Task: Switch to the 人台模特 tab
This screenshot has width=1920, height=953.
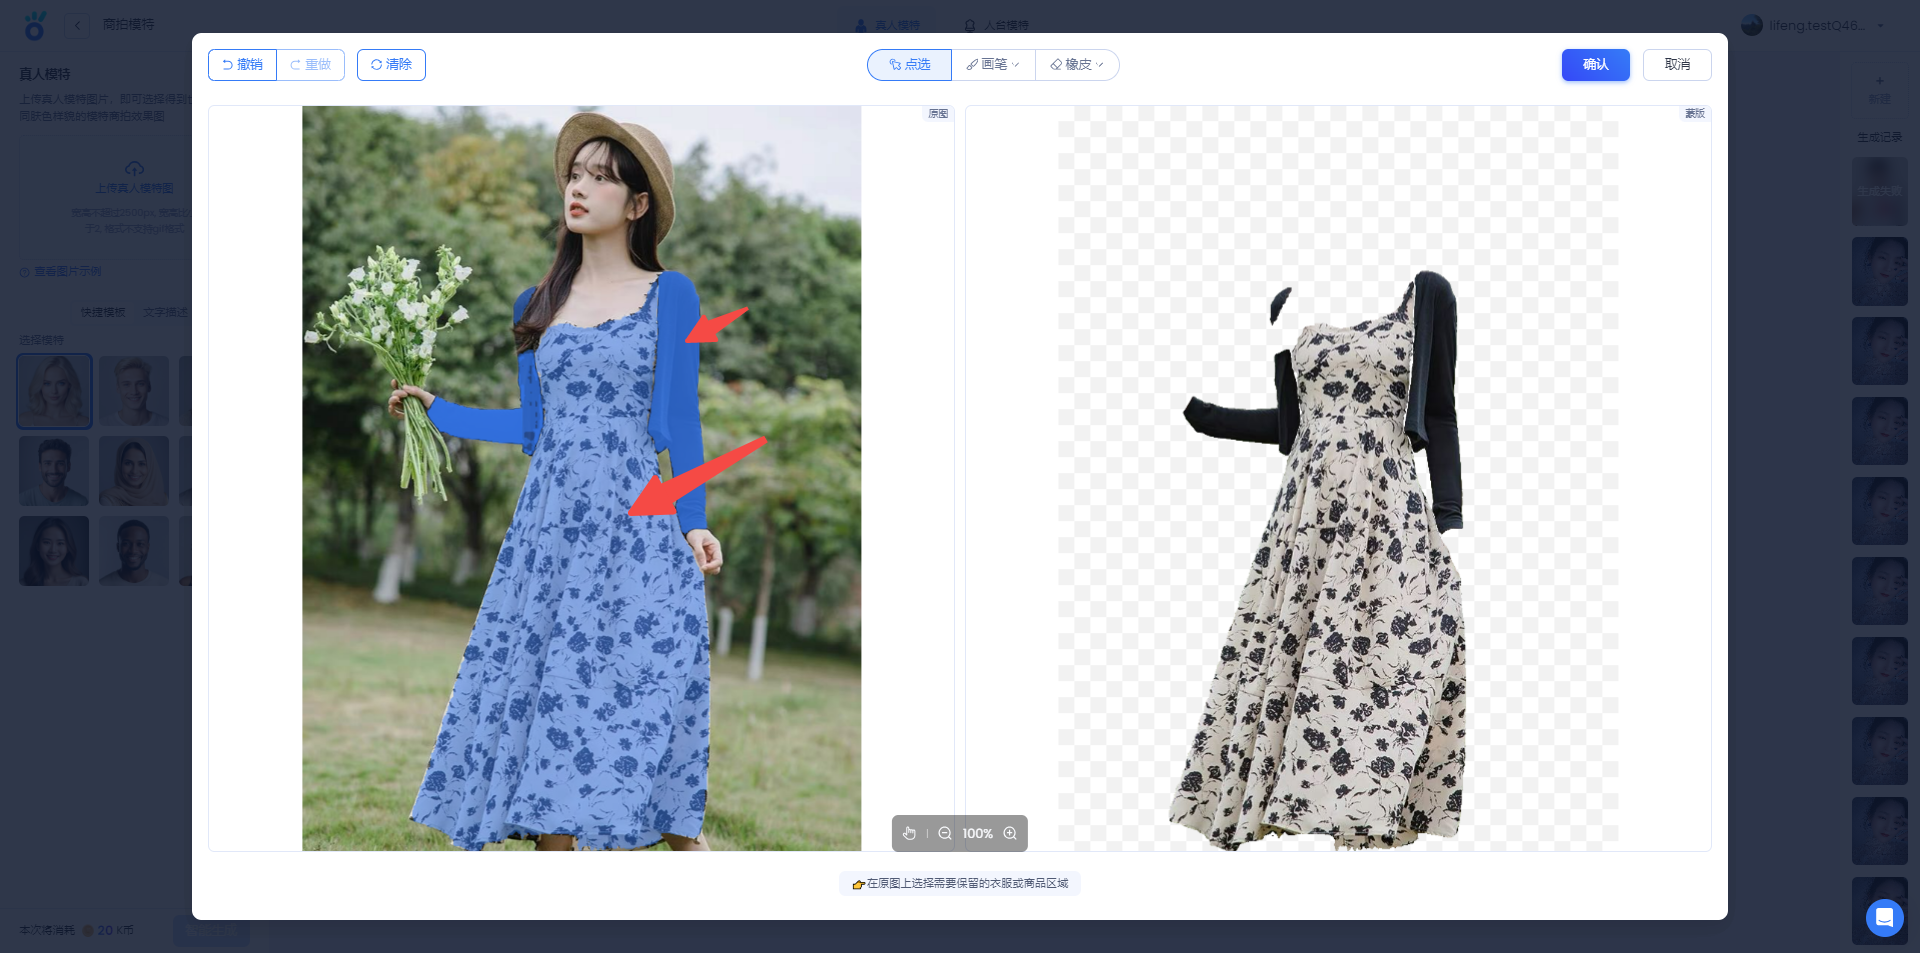Action: click(996, 25)
